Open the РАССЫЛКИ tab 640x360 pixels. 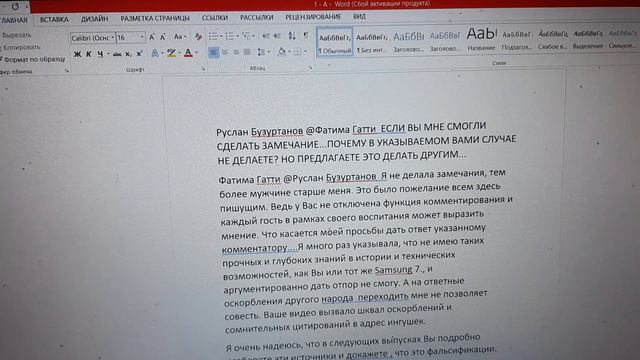tap(256, 17)
